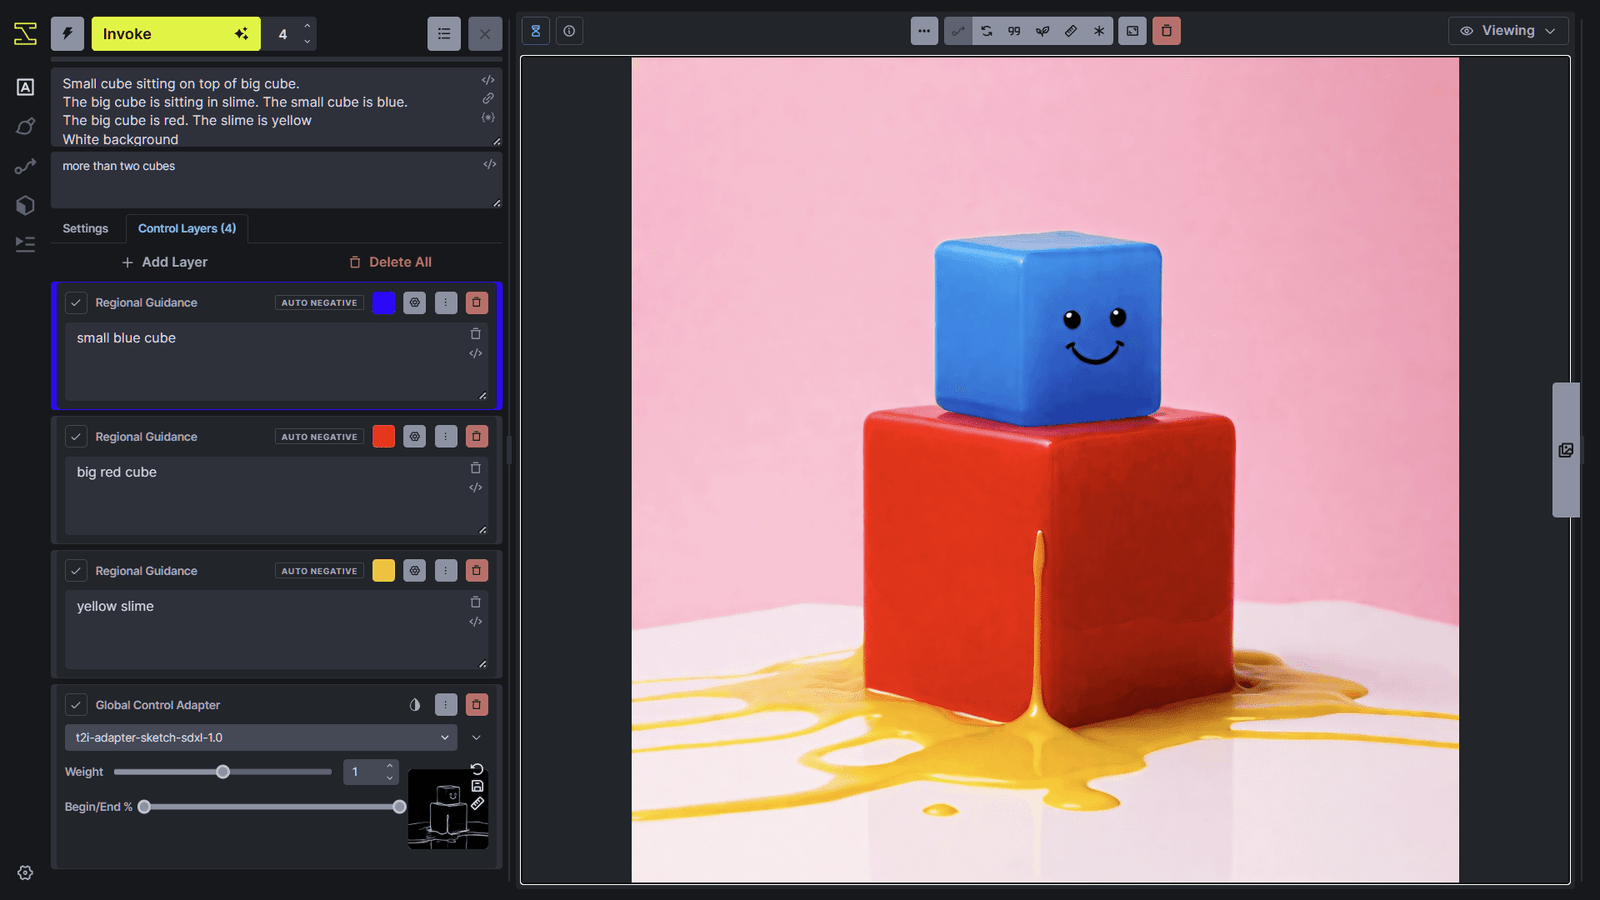The height and width of the screenshot is (900, 1600).
Task: Toggle the small blue cube layer checkbox
Action: pyautogui.click(x=76, y=302)
